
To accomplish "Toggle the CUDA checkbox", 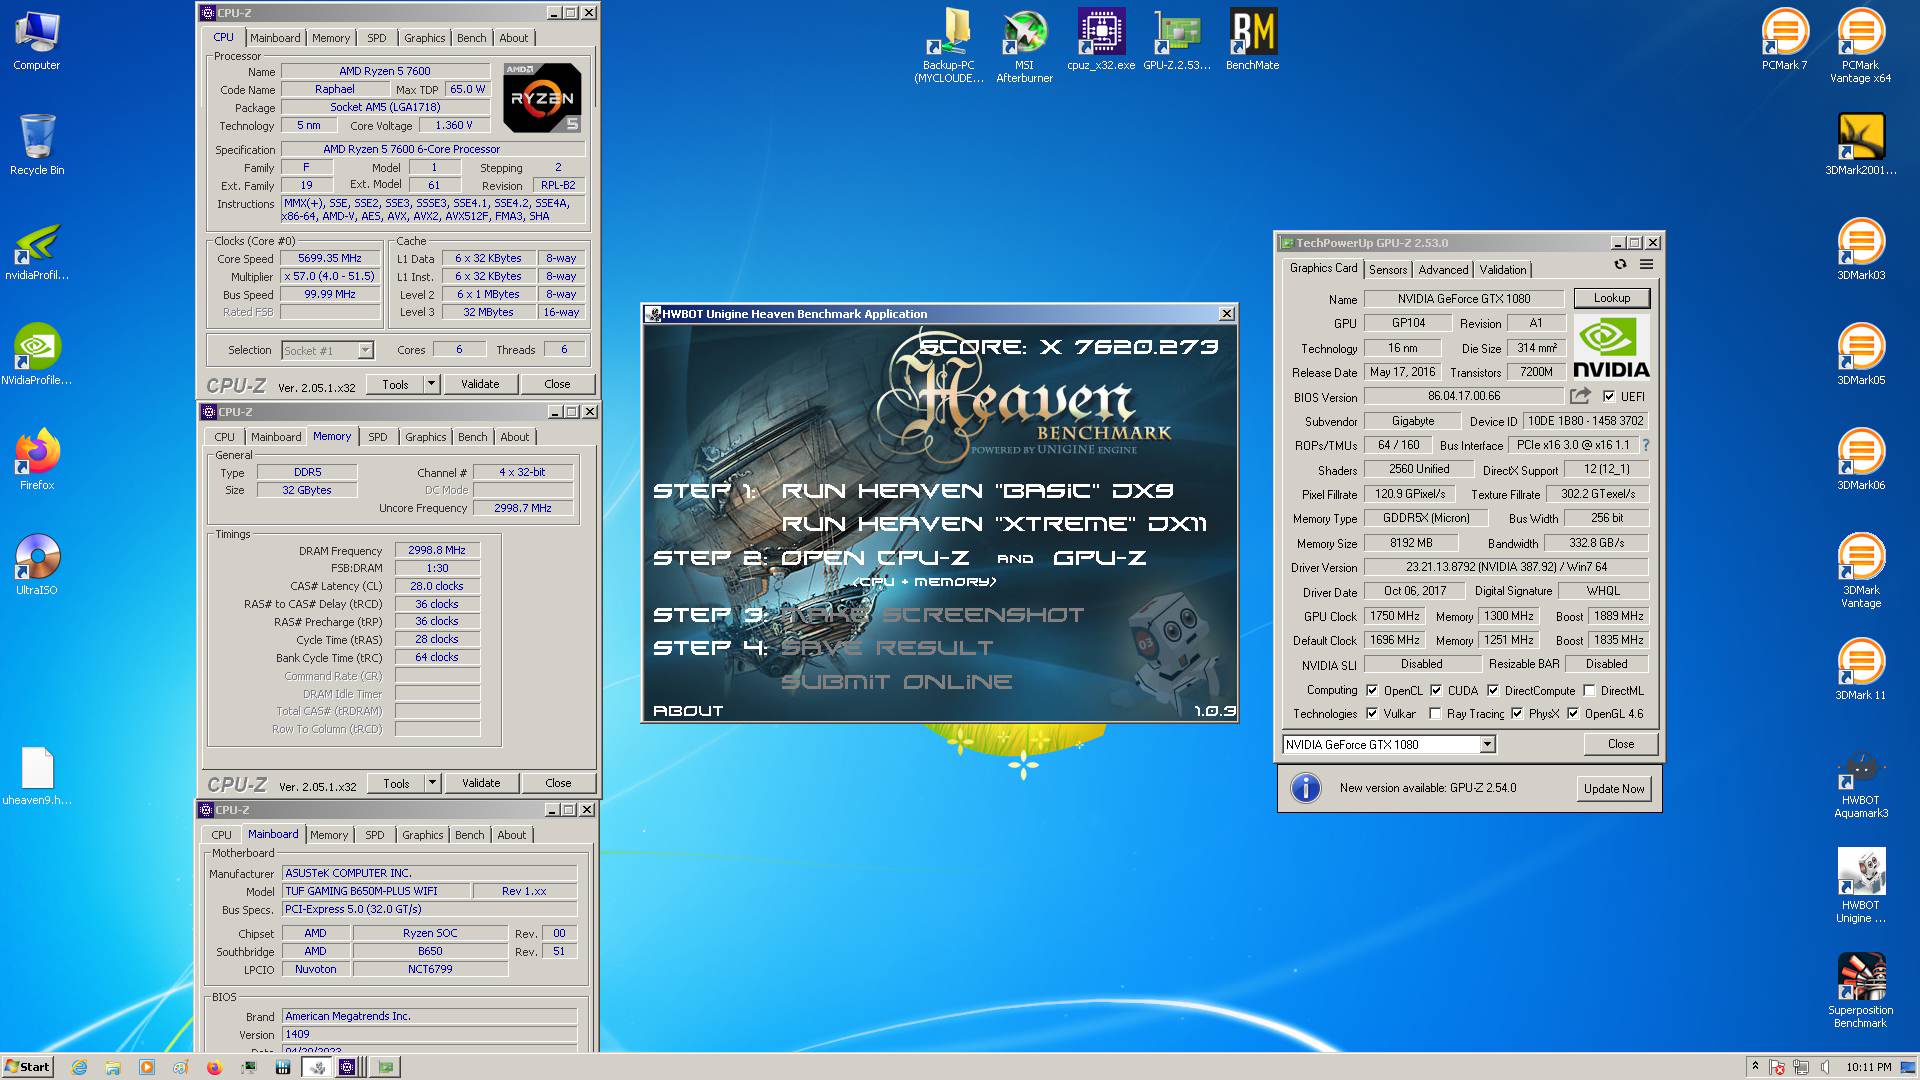I will click(x=1436, y=690).
